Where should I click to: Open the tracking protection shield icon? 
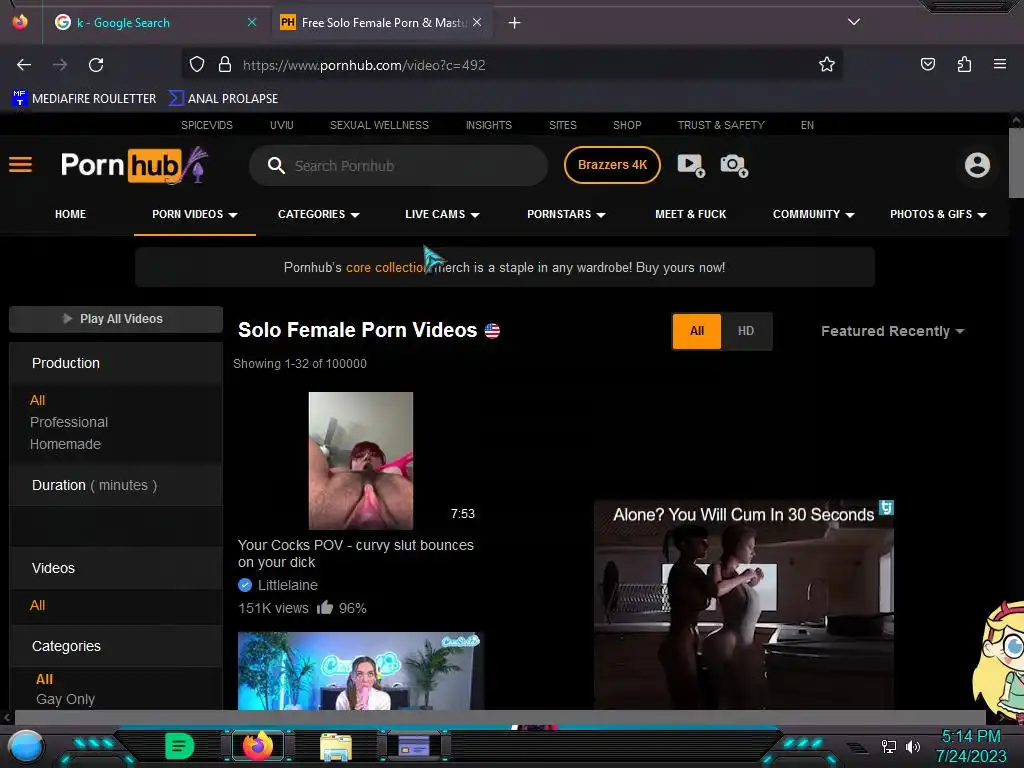point(197,65)
